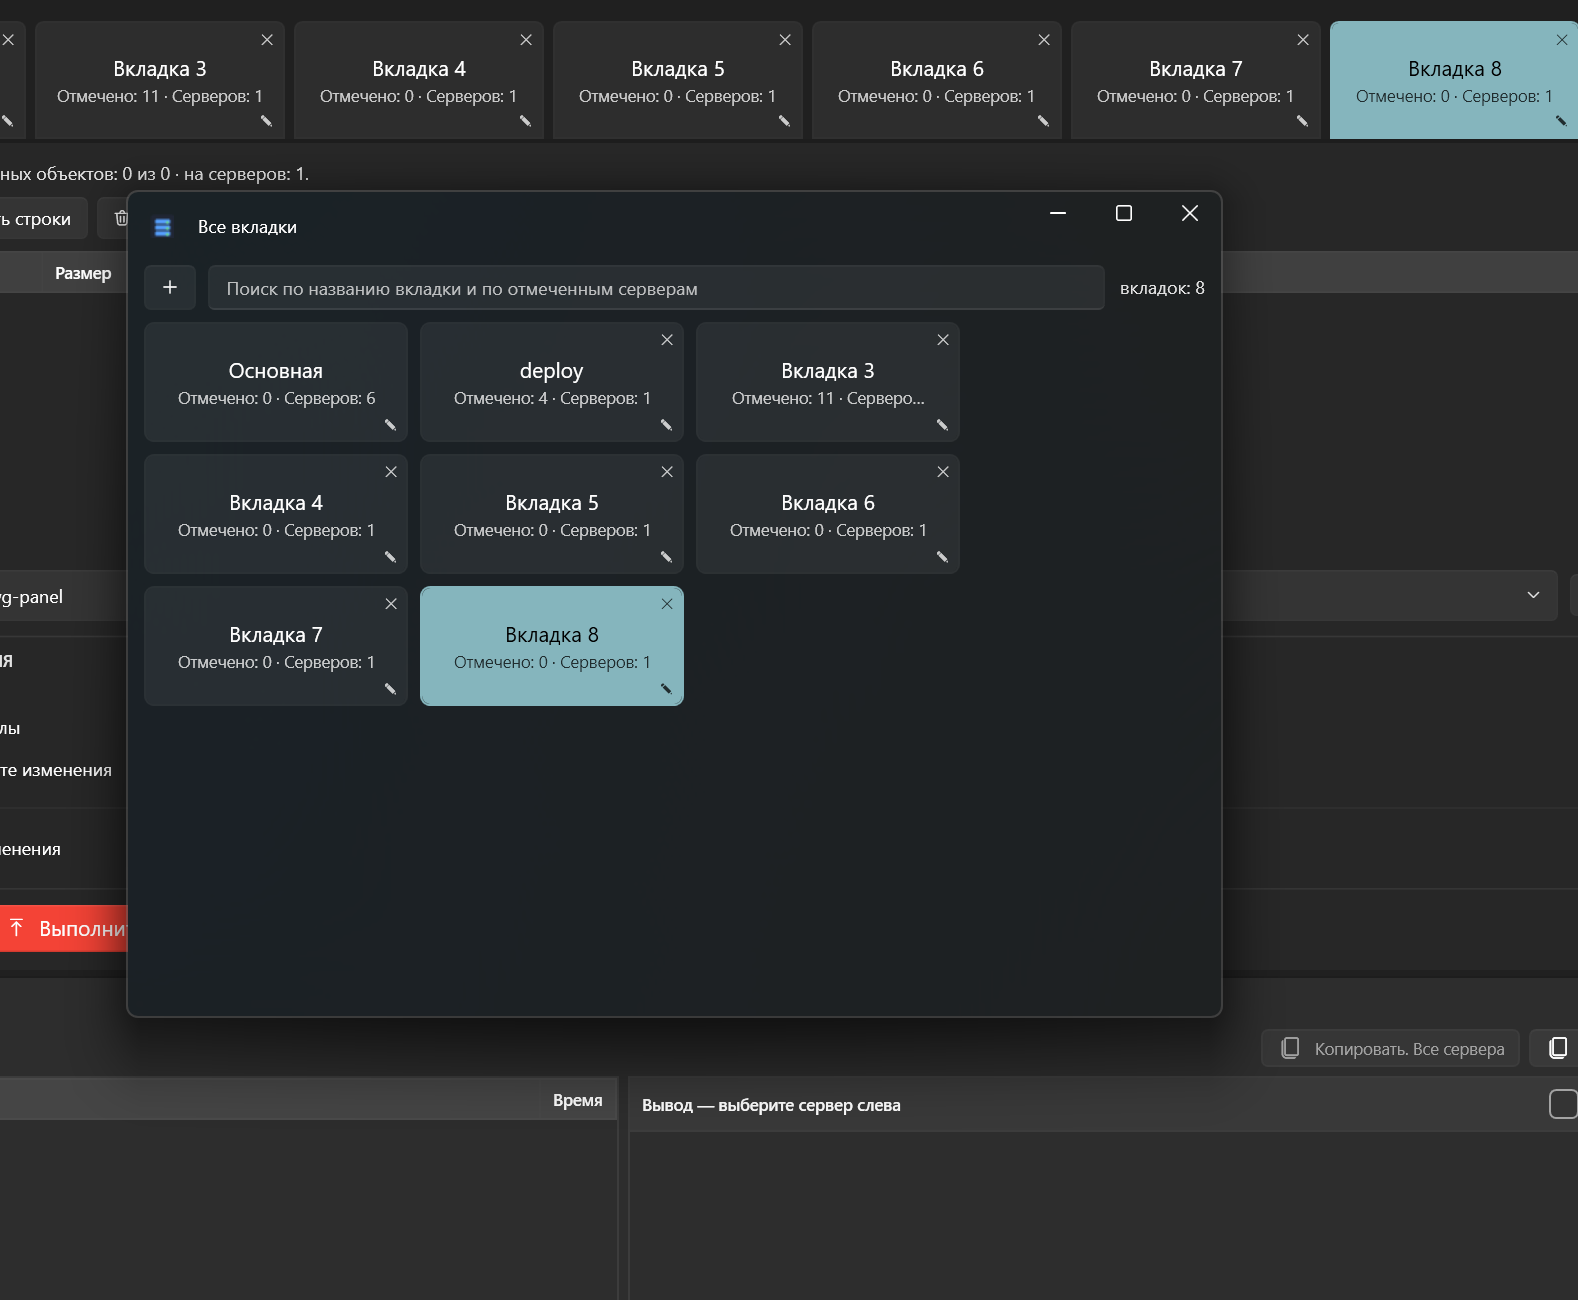Focus the tab search field
This screenshot has width=1578, height=1300.
click(x=656, y=288)
